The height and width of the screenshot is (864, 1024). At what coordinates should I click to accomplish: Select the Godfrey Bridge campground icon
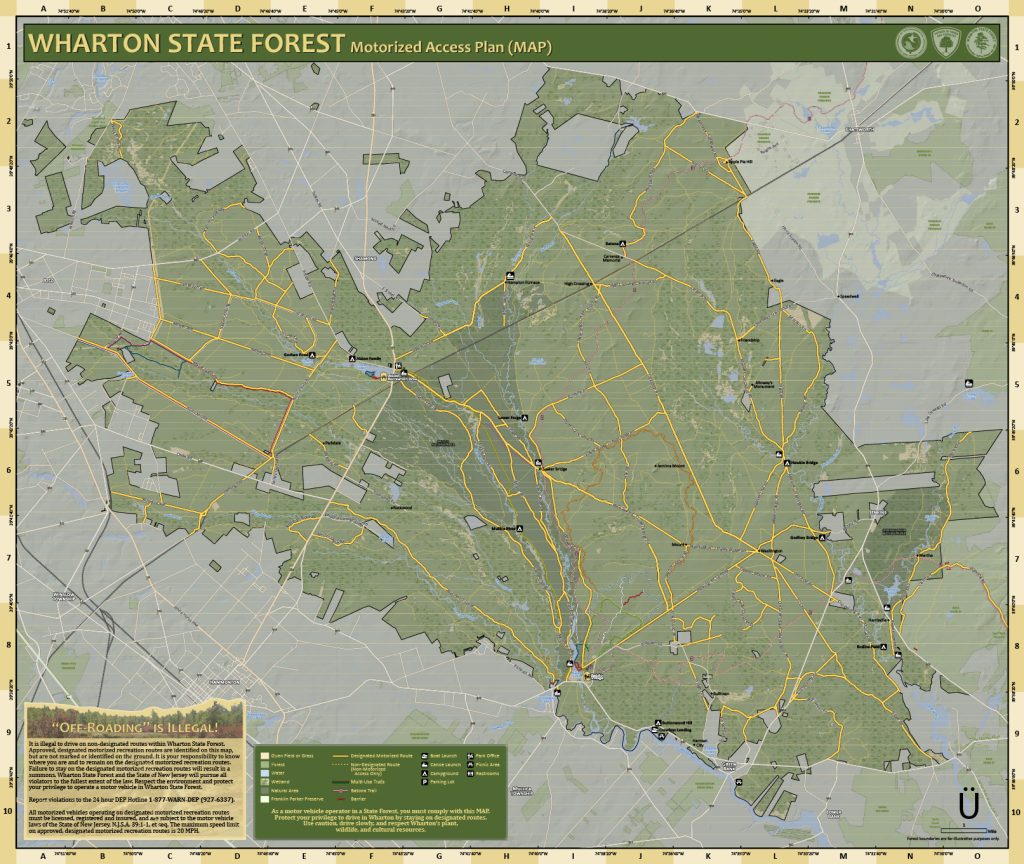click(x=822, y=537)
